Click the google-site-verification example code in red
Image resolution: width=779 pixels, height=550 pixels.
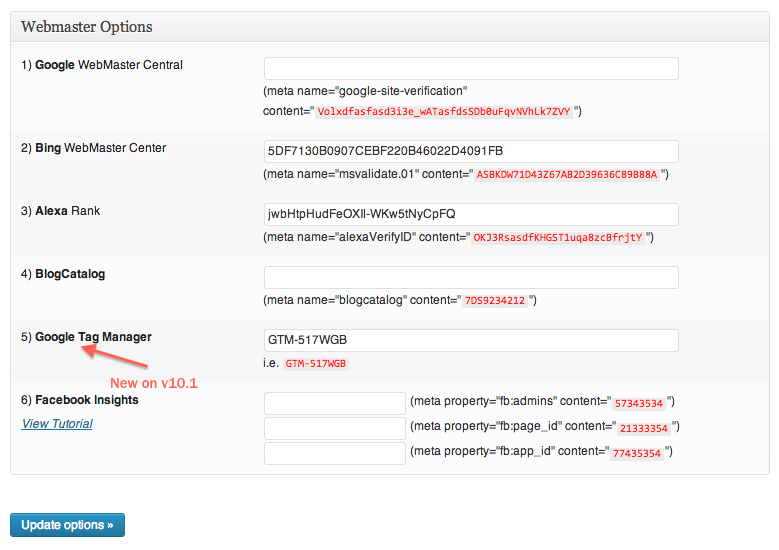coord(444,111)
